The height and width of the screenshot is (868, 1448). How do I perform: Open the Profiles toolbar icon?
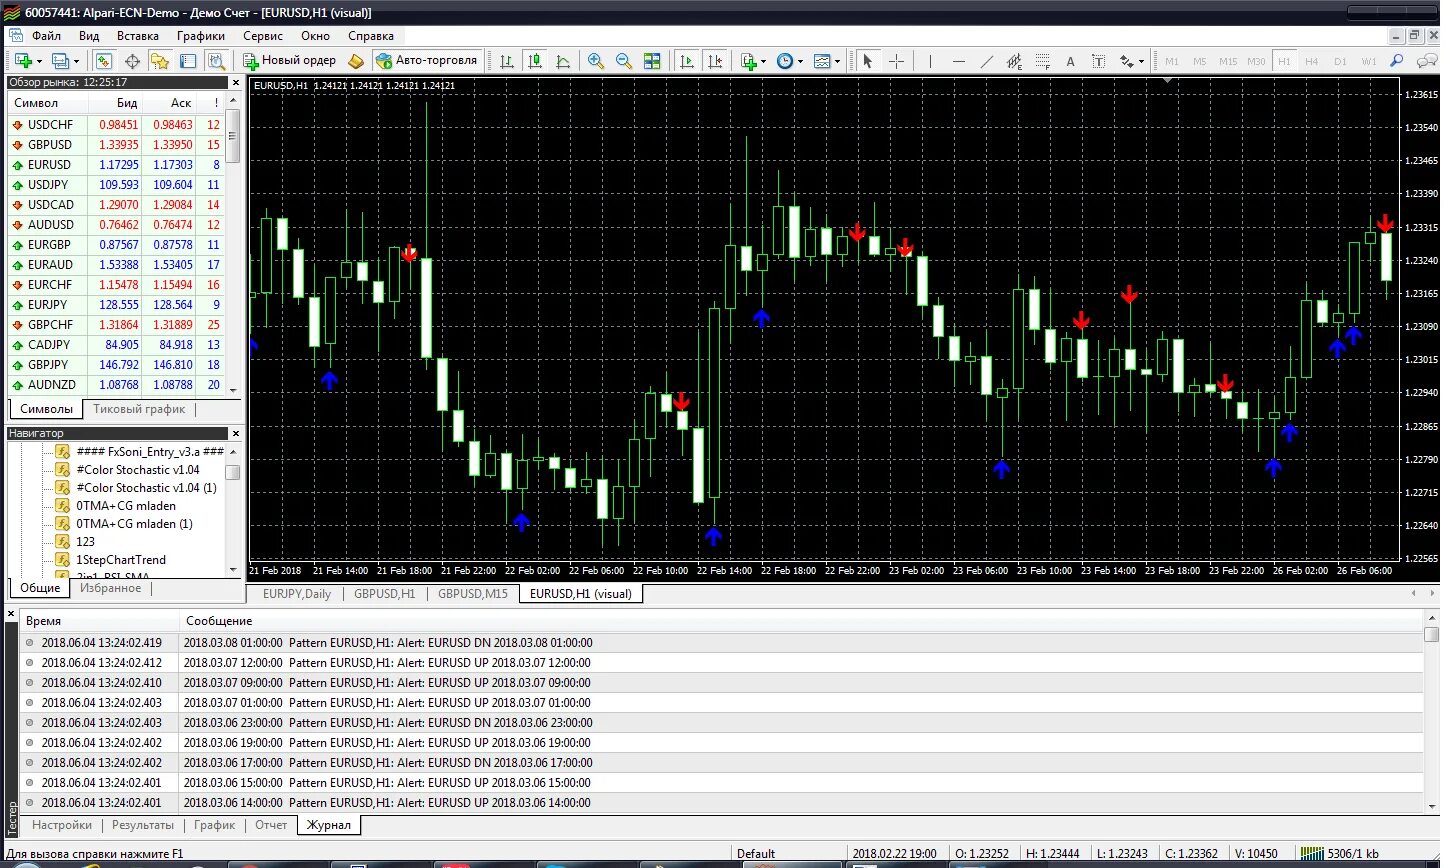pyautogui.click(x=60, y=61)
